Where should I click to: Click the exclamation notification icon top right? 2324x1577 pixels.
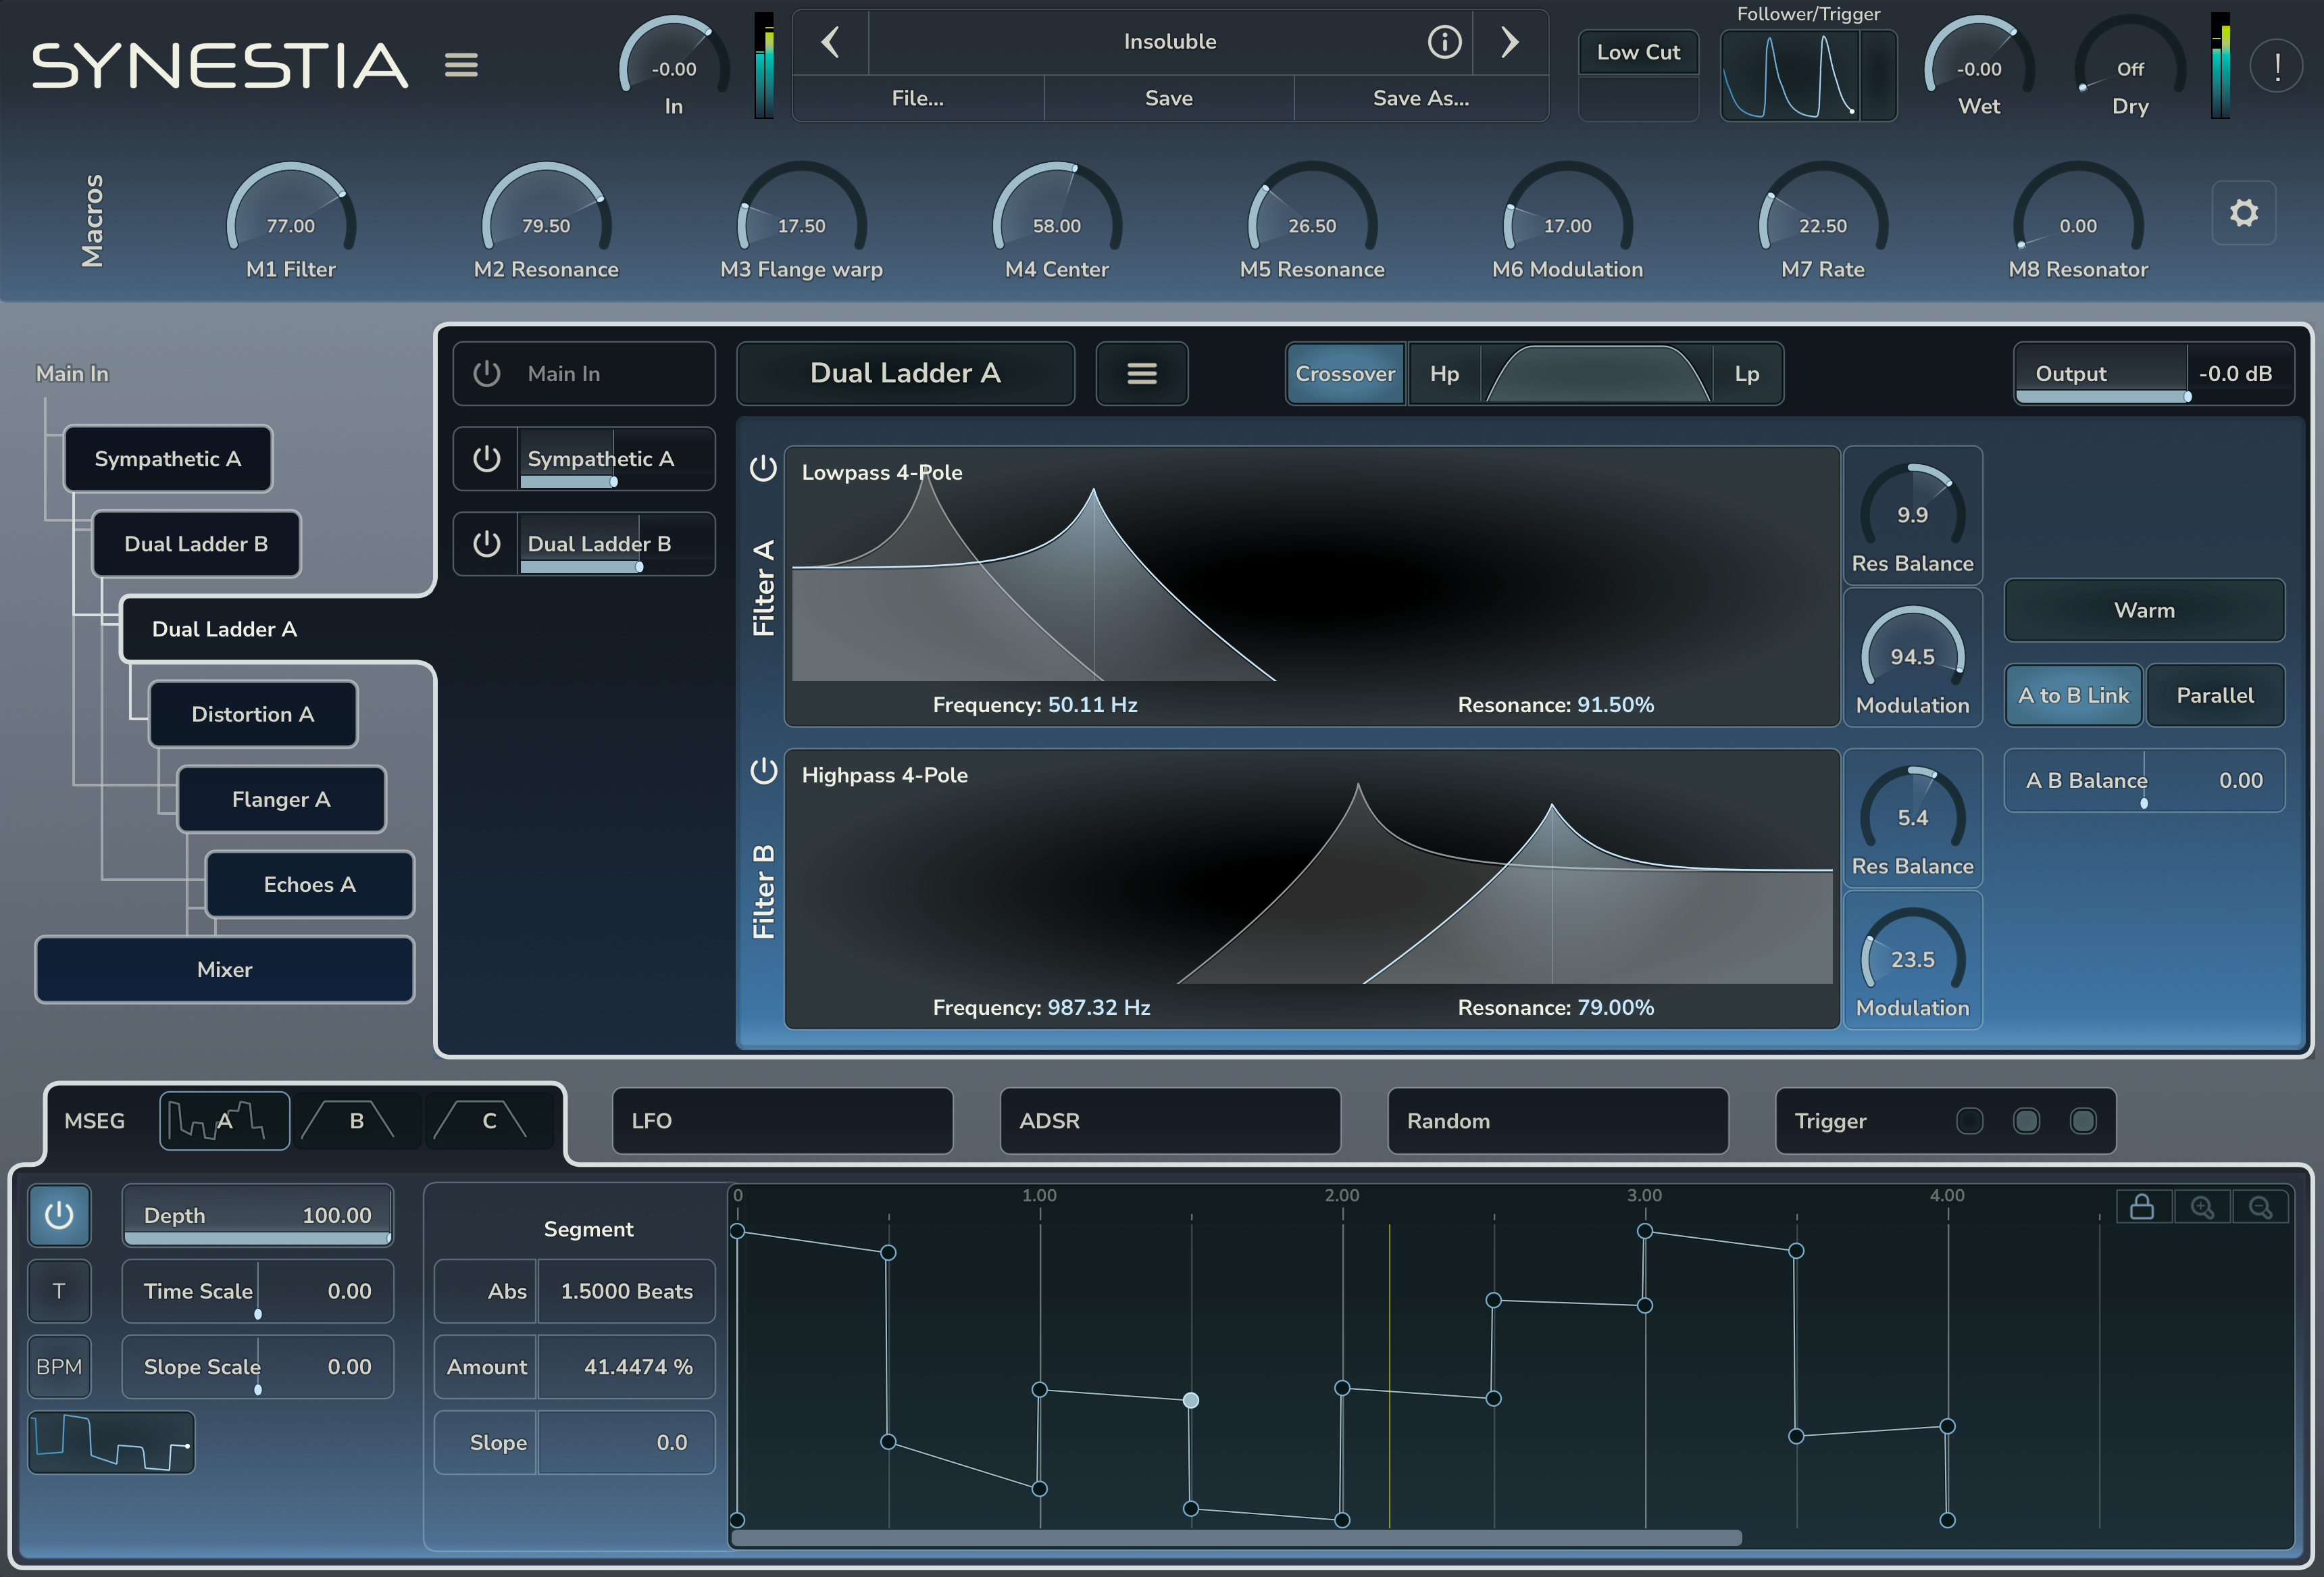click(2276, 65)
